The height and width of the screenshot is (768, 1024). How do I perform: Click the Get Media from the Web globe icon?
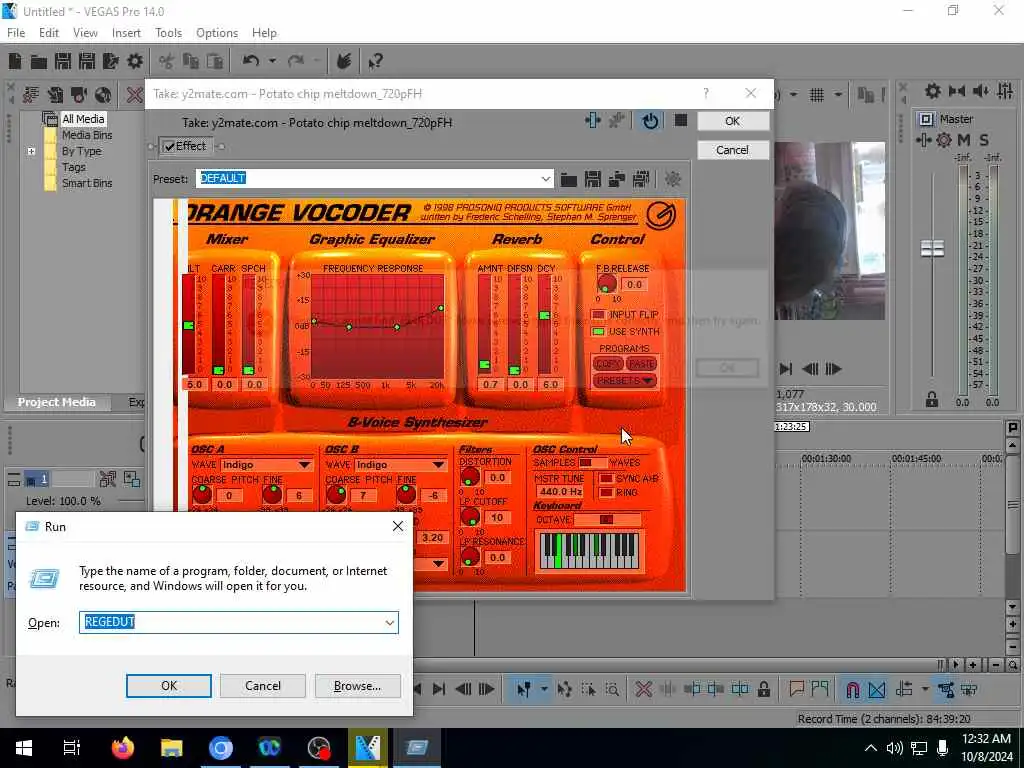pyautogui.click(x=103, y=95)
